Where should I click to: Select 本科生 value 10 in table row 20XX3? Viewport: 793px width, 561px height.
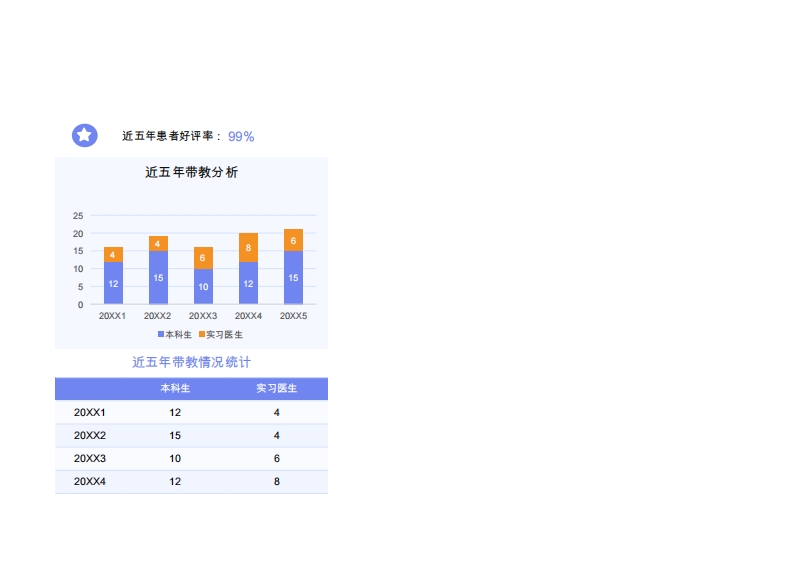175,459
